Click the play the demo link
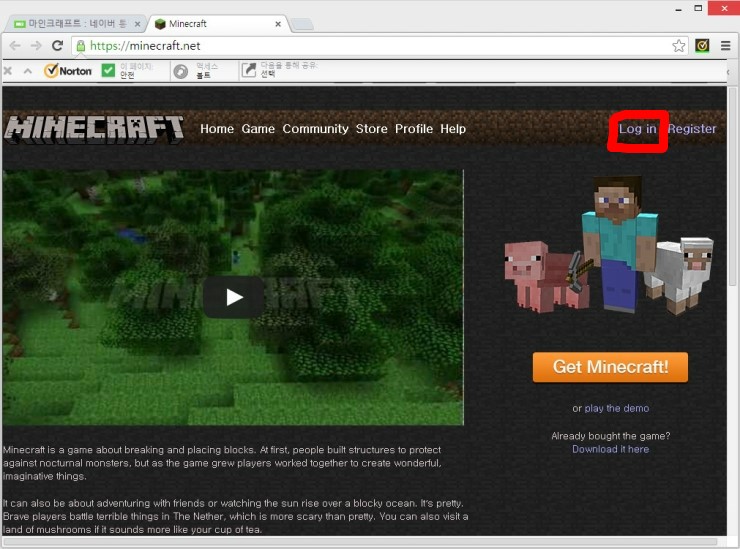This screenshot has height=549, width=740. coord(617,408)
